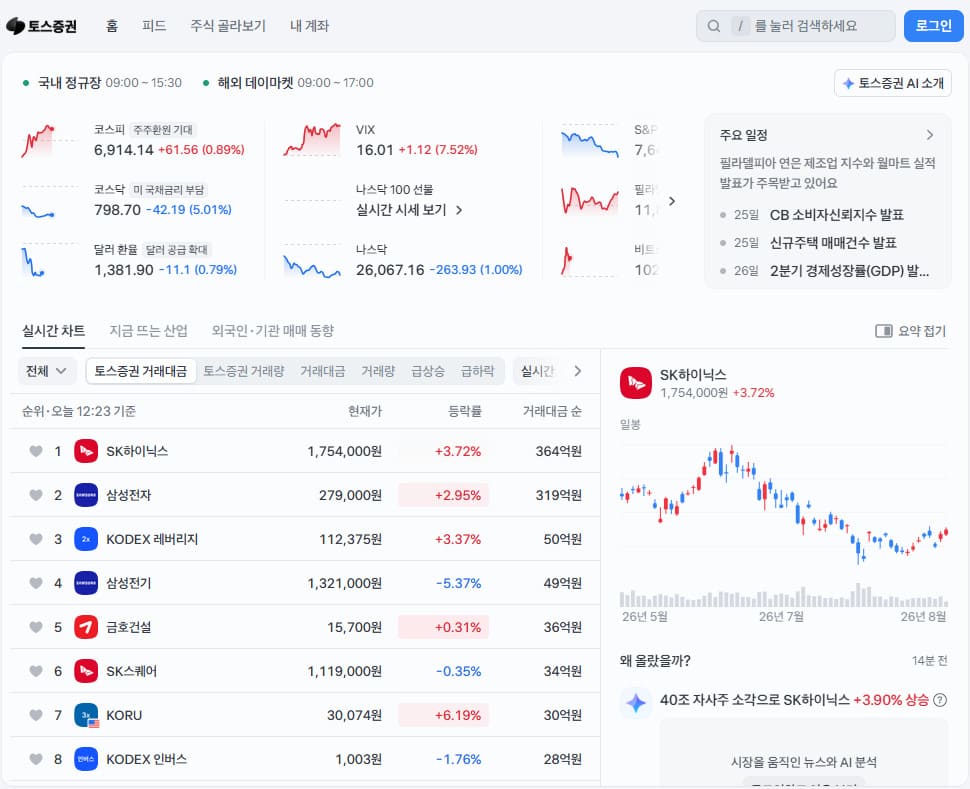Click the SK하이닉스 logo in row 1
The image size is (970, 789).
tap(86, 451)
